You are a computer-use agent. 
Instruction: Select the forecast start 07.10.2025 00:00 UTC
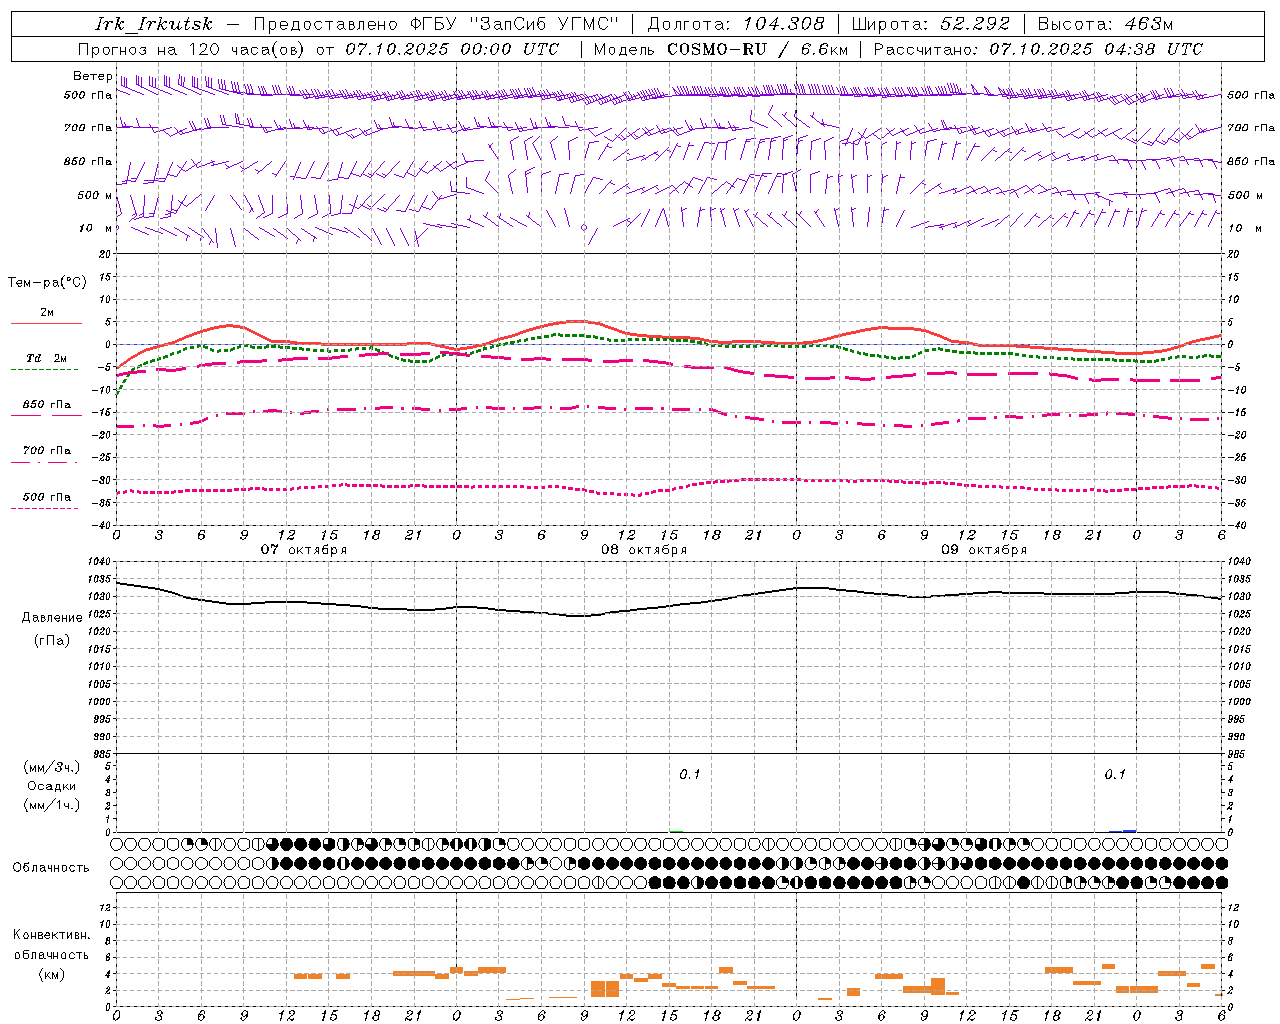click(x=452, y=49)
